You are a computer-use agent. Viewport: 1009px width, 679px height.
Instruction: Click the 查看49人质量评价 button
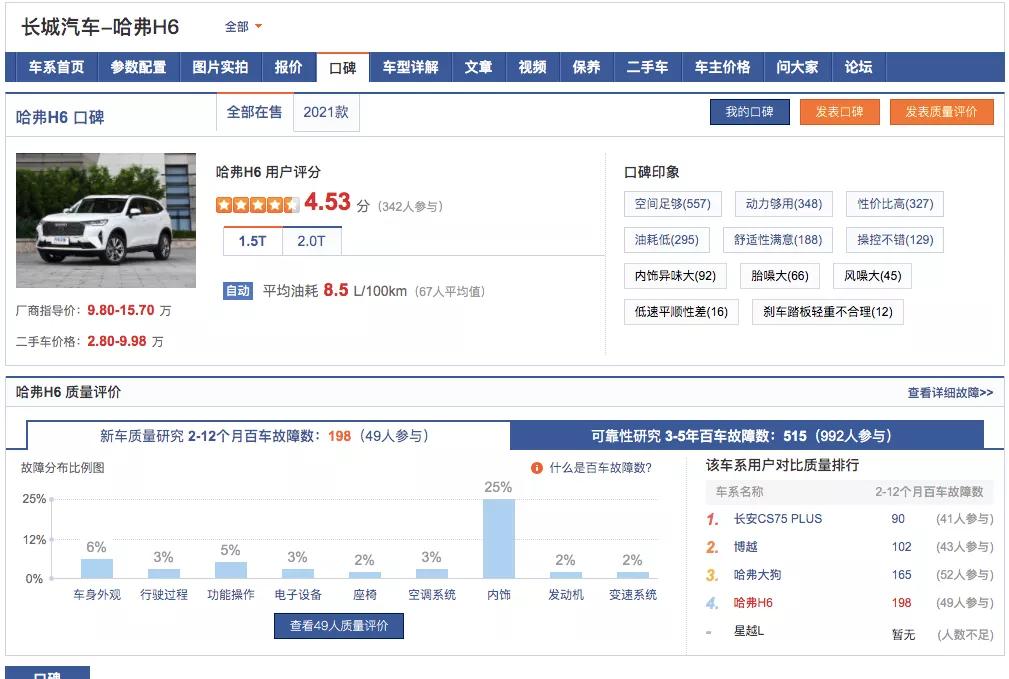pyautogui.click(x=340, y=626)
